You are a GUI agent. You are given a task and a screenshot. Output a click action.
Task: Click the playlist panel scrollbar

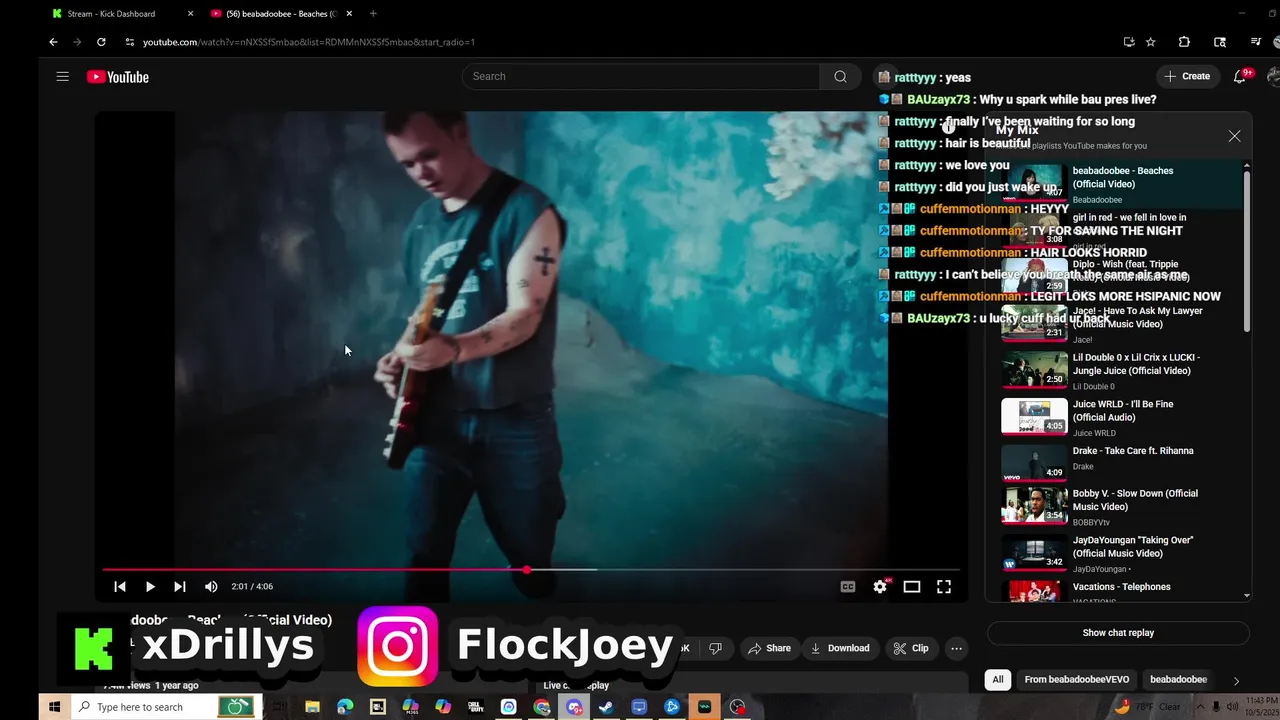[1246, 250]
